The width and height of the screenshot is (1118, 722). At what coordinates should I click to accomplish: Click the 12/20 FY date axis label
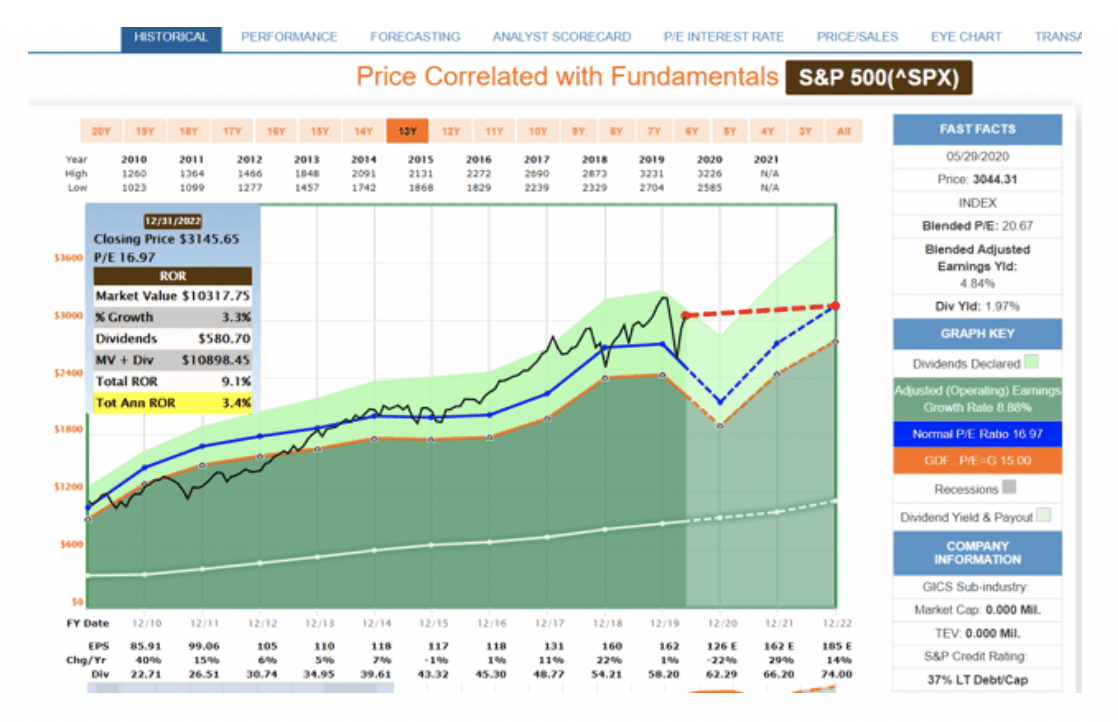click(722, 623)
